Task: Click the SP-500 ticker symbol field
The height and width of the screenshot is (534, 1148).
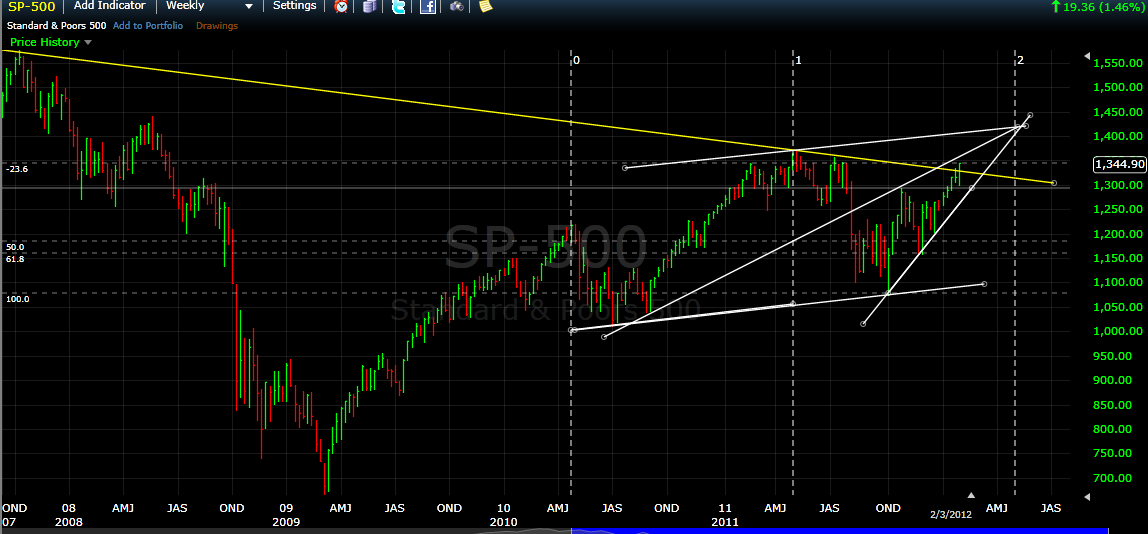Action: tap(29, 6)
